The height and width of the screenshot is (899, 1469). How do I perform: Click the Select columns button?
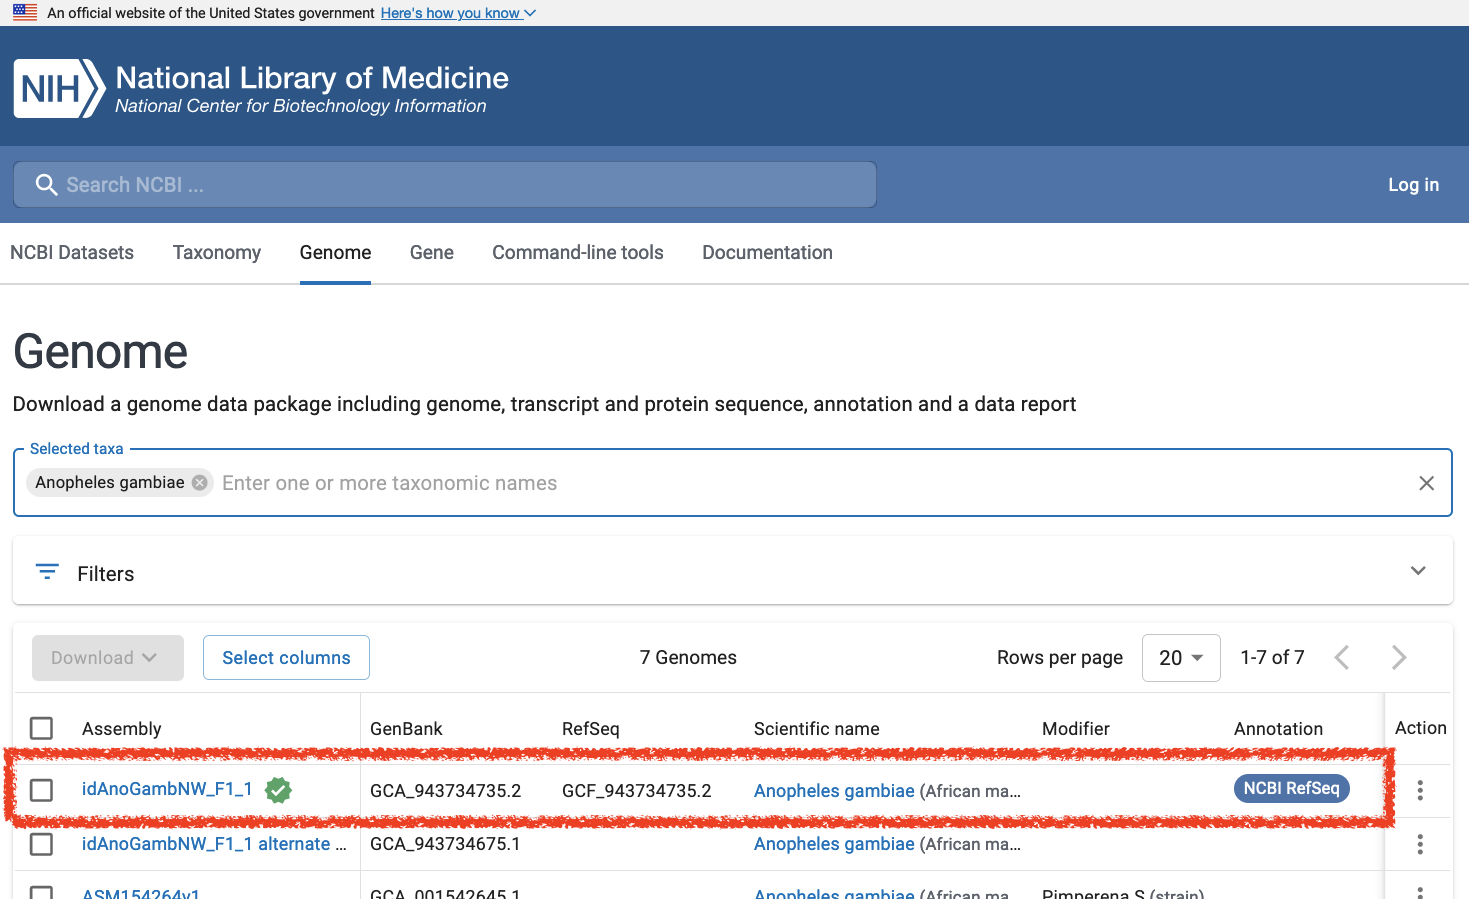click(286, 658)
